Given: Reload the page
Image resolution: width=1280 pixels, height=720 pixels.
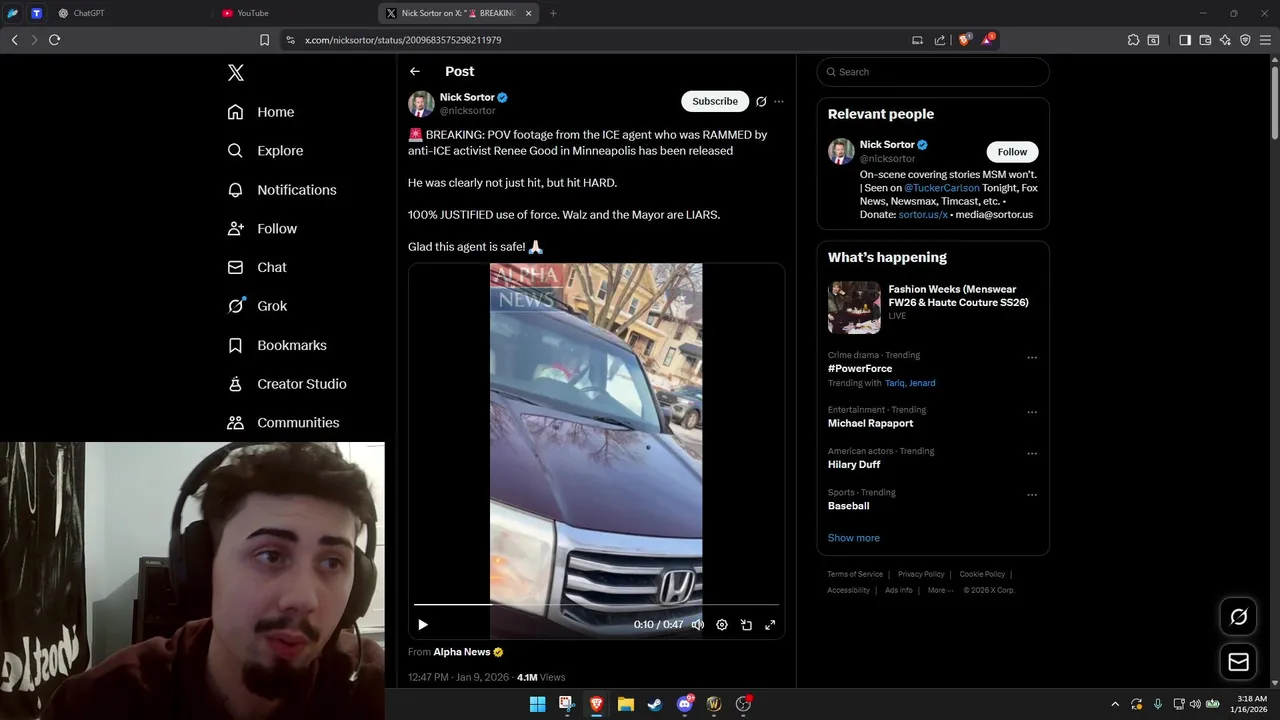Looking at the screenshot, I should 54,40.
